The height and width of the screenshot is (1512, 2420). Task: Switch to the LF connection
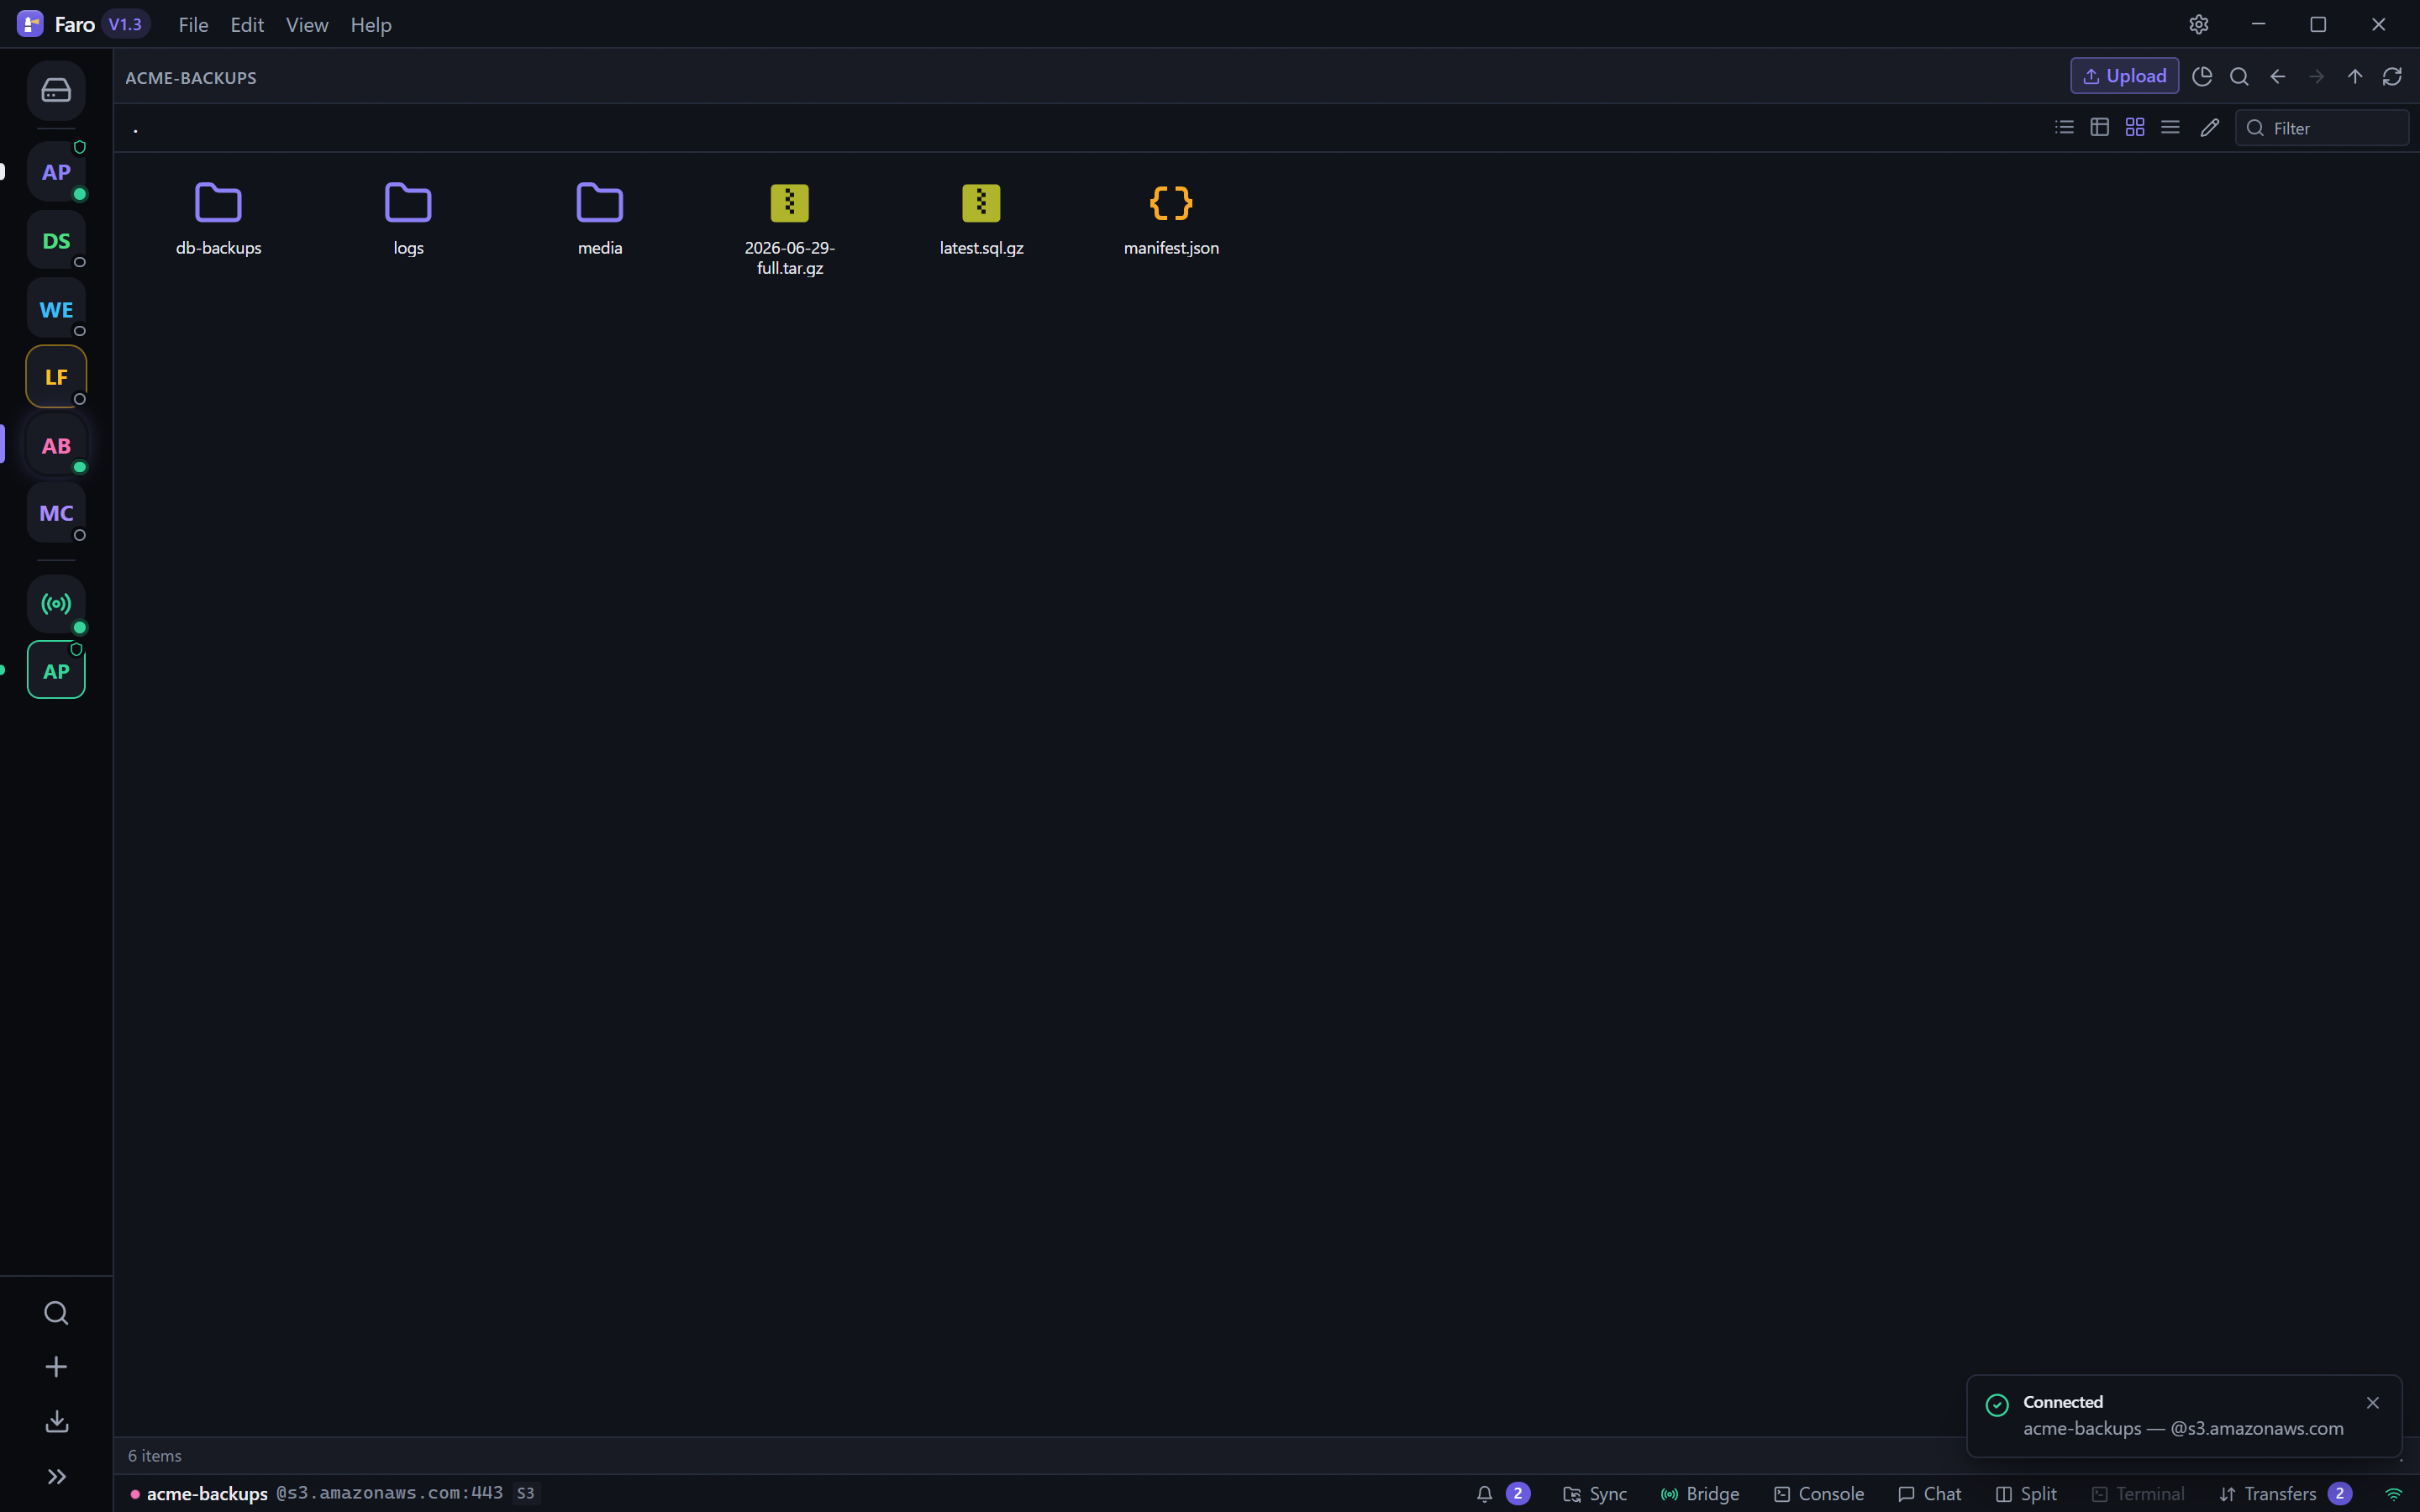[x=56, y=377]
